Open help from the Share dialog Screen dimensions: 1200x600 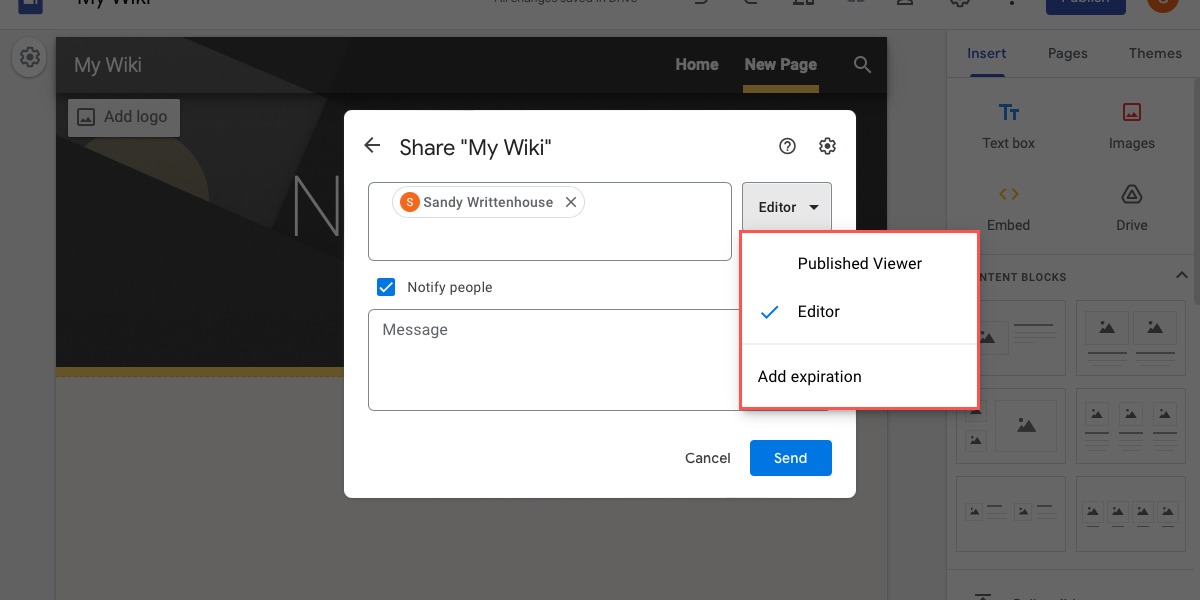pyautogui.click(x=787, y=145)
